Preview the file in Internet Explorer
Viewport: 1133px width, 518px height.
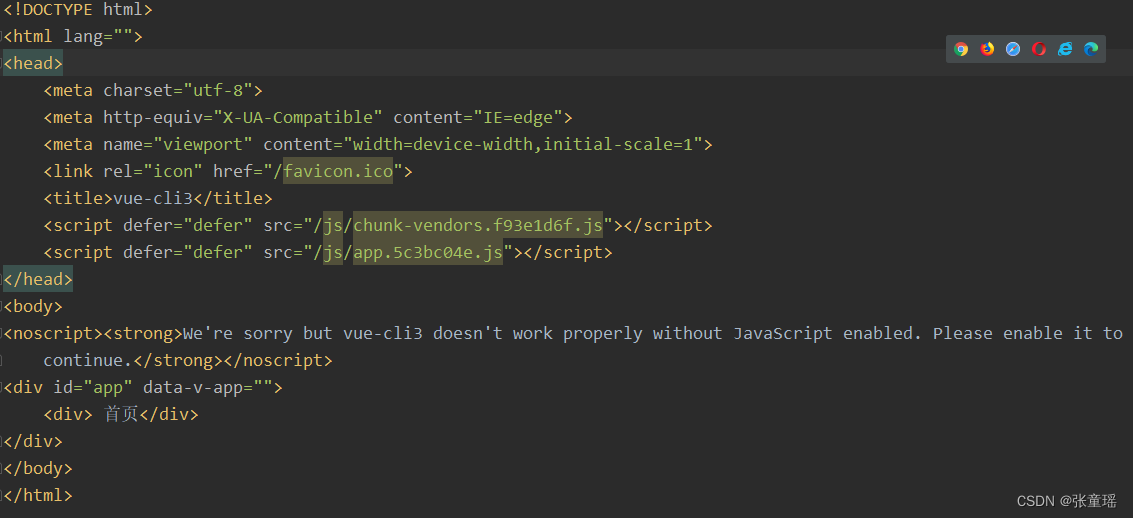click(x=1065, y=49)
